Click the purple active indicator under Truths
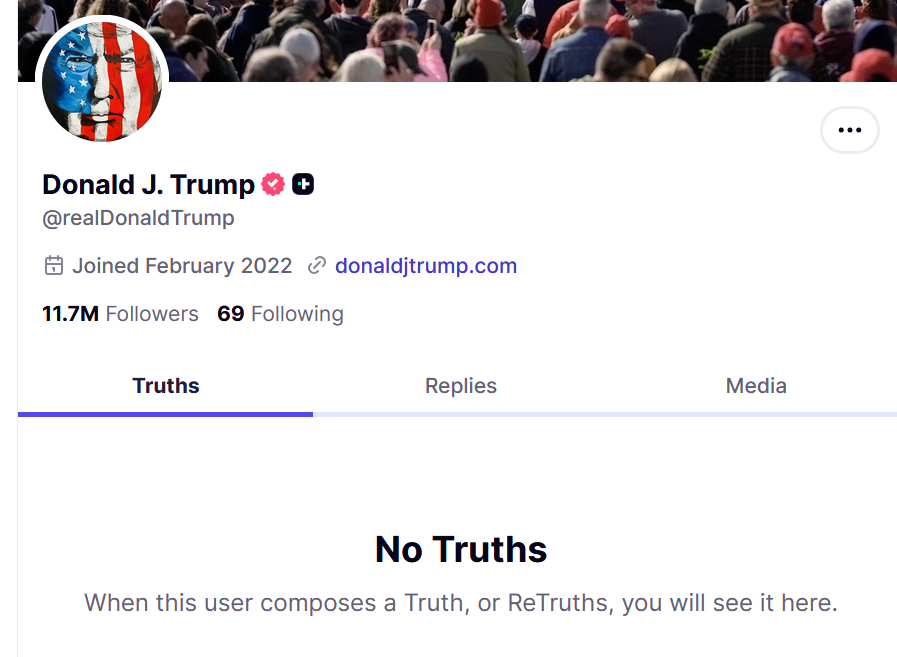Viewport: 897px width, 657px height. coord(166,414)
